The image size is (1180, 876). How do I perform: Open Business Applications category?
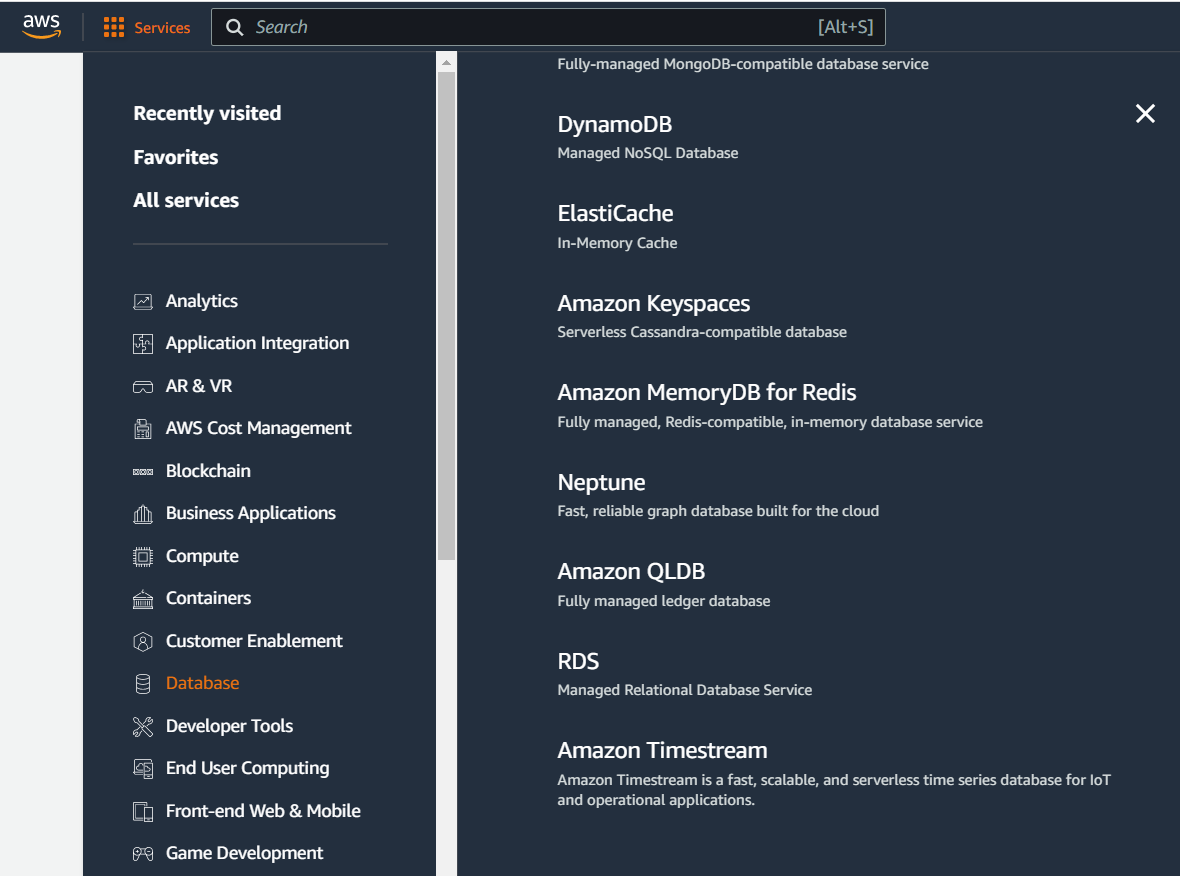pyautogui.click(x=251, y=513)
